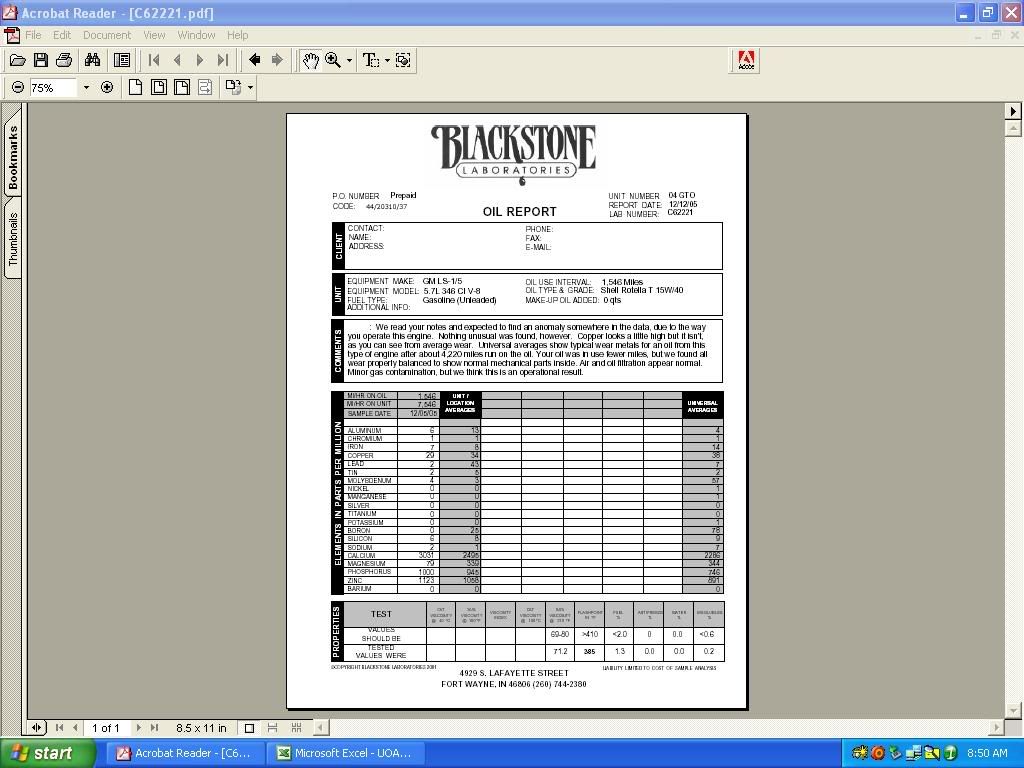Click the Reflow page icon
1024x768 pixels.
tap(205, 88)
